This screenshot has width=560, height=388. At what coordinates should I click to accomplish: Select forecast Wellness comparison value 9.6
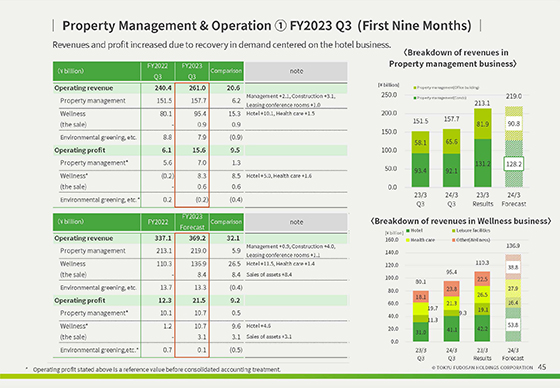236,326
